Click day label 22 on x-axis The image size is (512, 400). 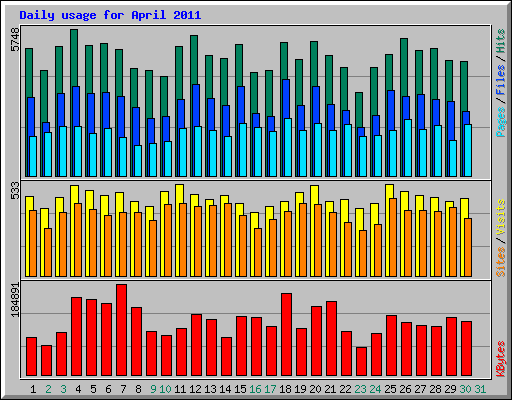click(x=345, y=389)
